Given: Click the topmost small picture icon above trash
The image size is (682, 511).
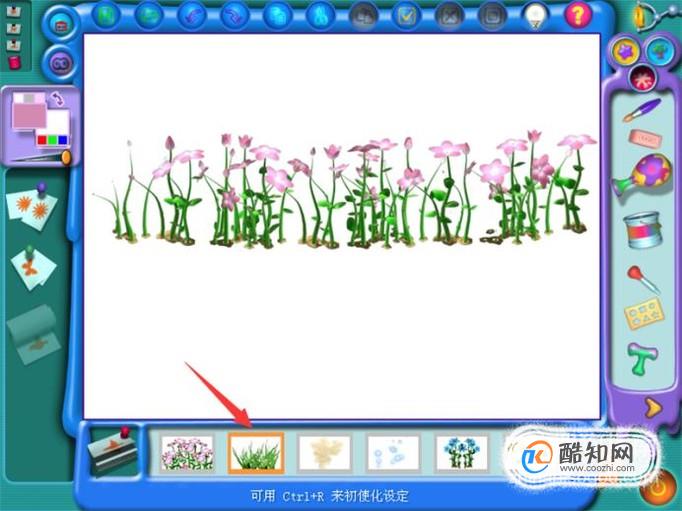Looking at the screenshot, I should tap(13, 11).
